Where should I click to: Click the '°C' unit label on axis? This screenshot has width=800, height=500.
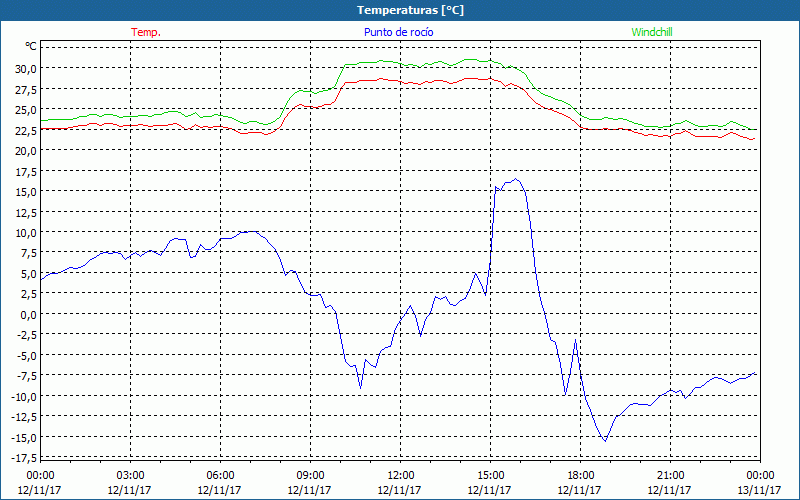[x=31, y=46]
